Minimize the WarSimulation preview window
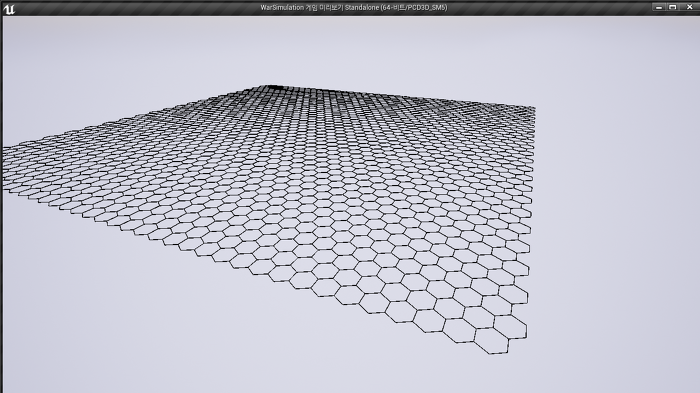The image size is (700, 393). click(659, 7)
